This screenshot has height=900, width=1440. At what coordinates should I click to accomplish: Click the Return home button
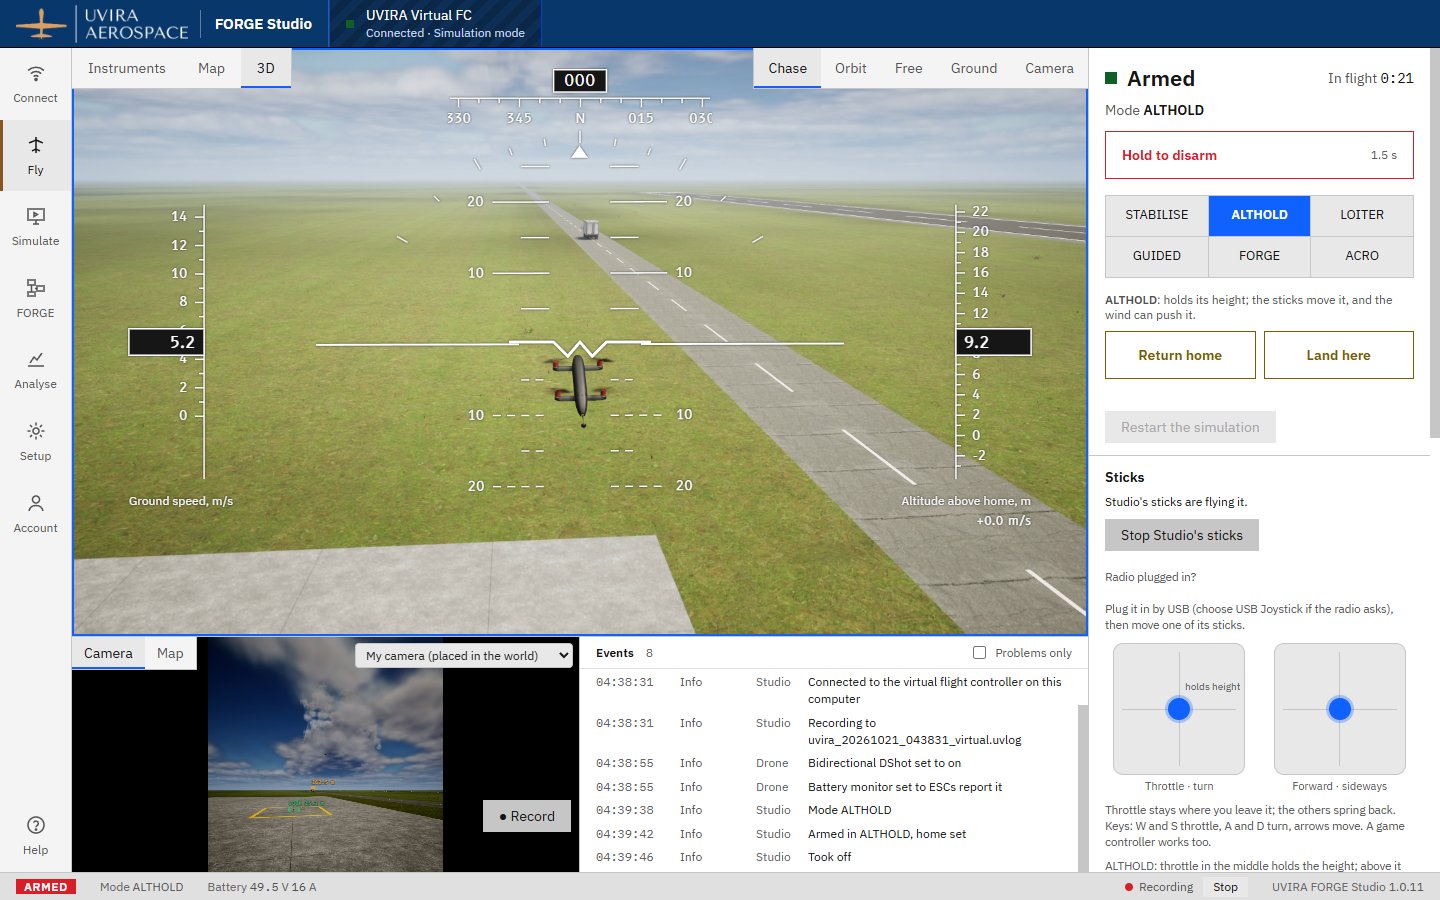coord(1180,355)
